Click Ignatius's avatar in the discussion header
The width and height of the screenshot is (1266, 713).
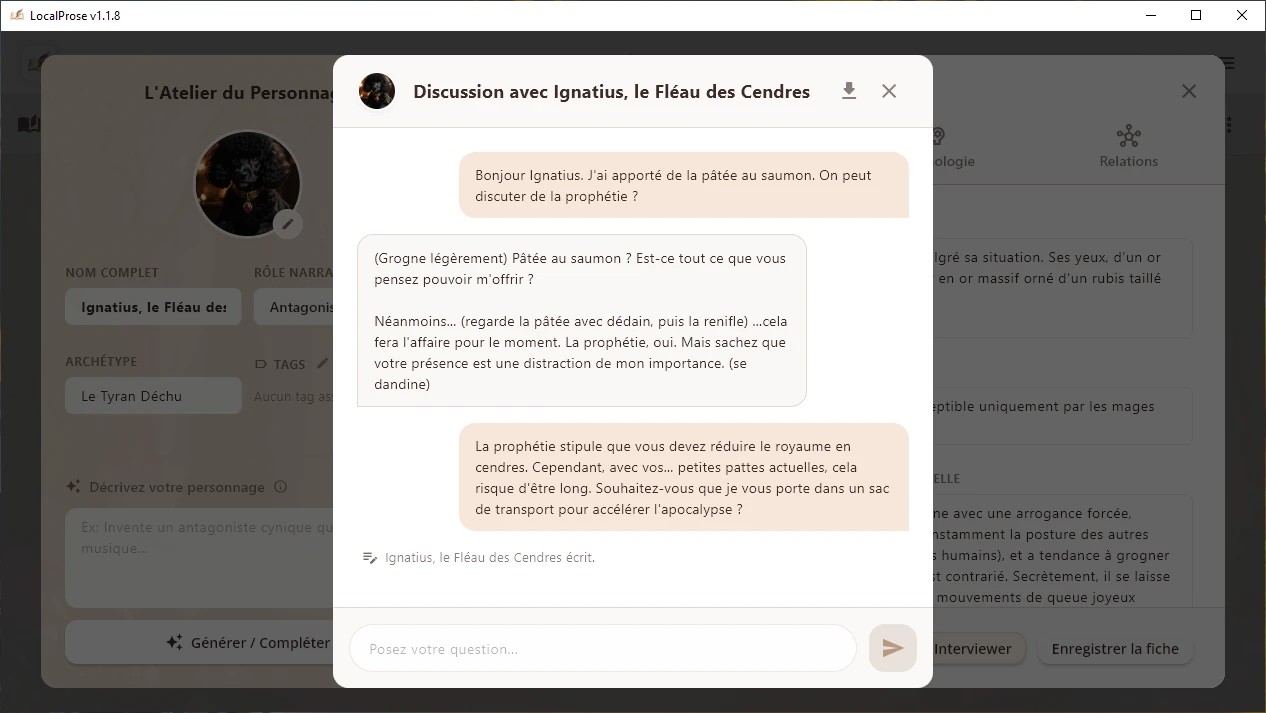pyautogui.click(x=377, y=91)
